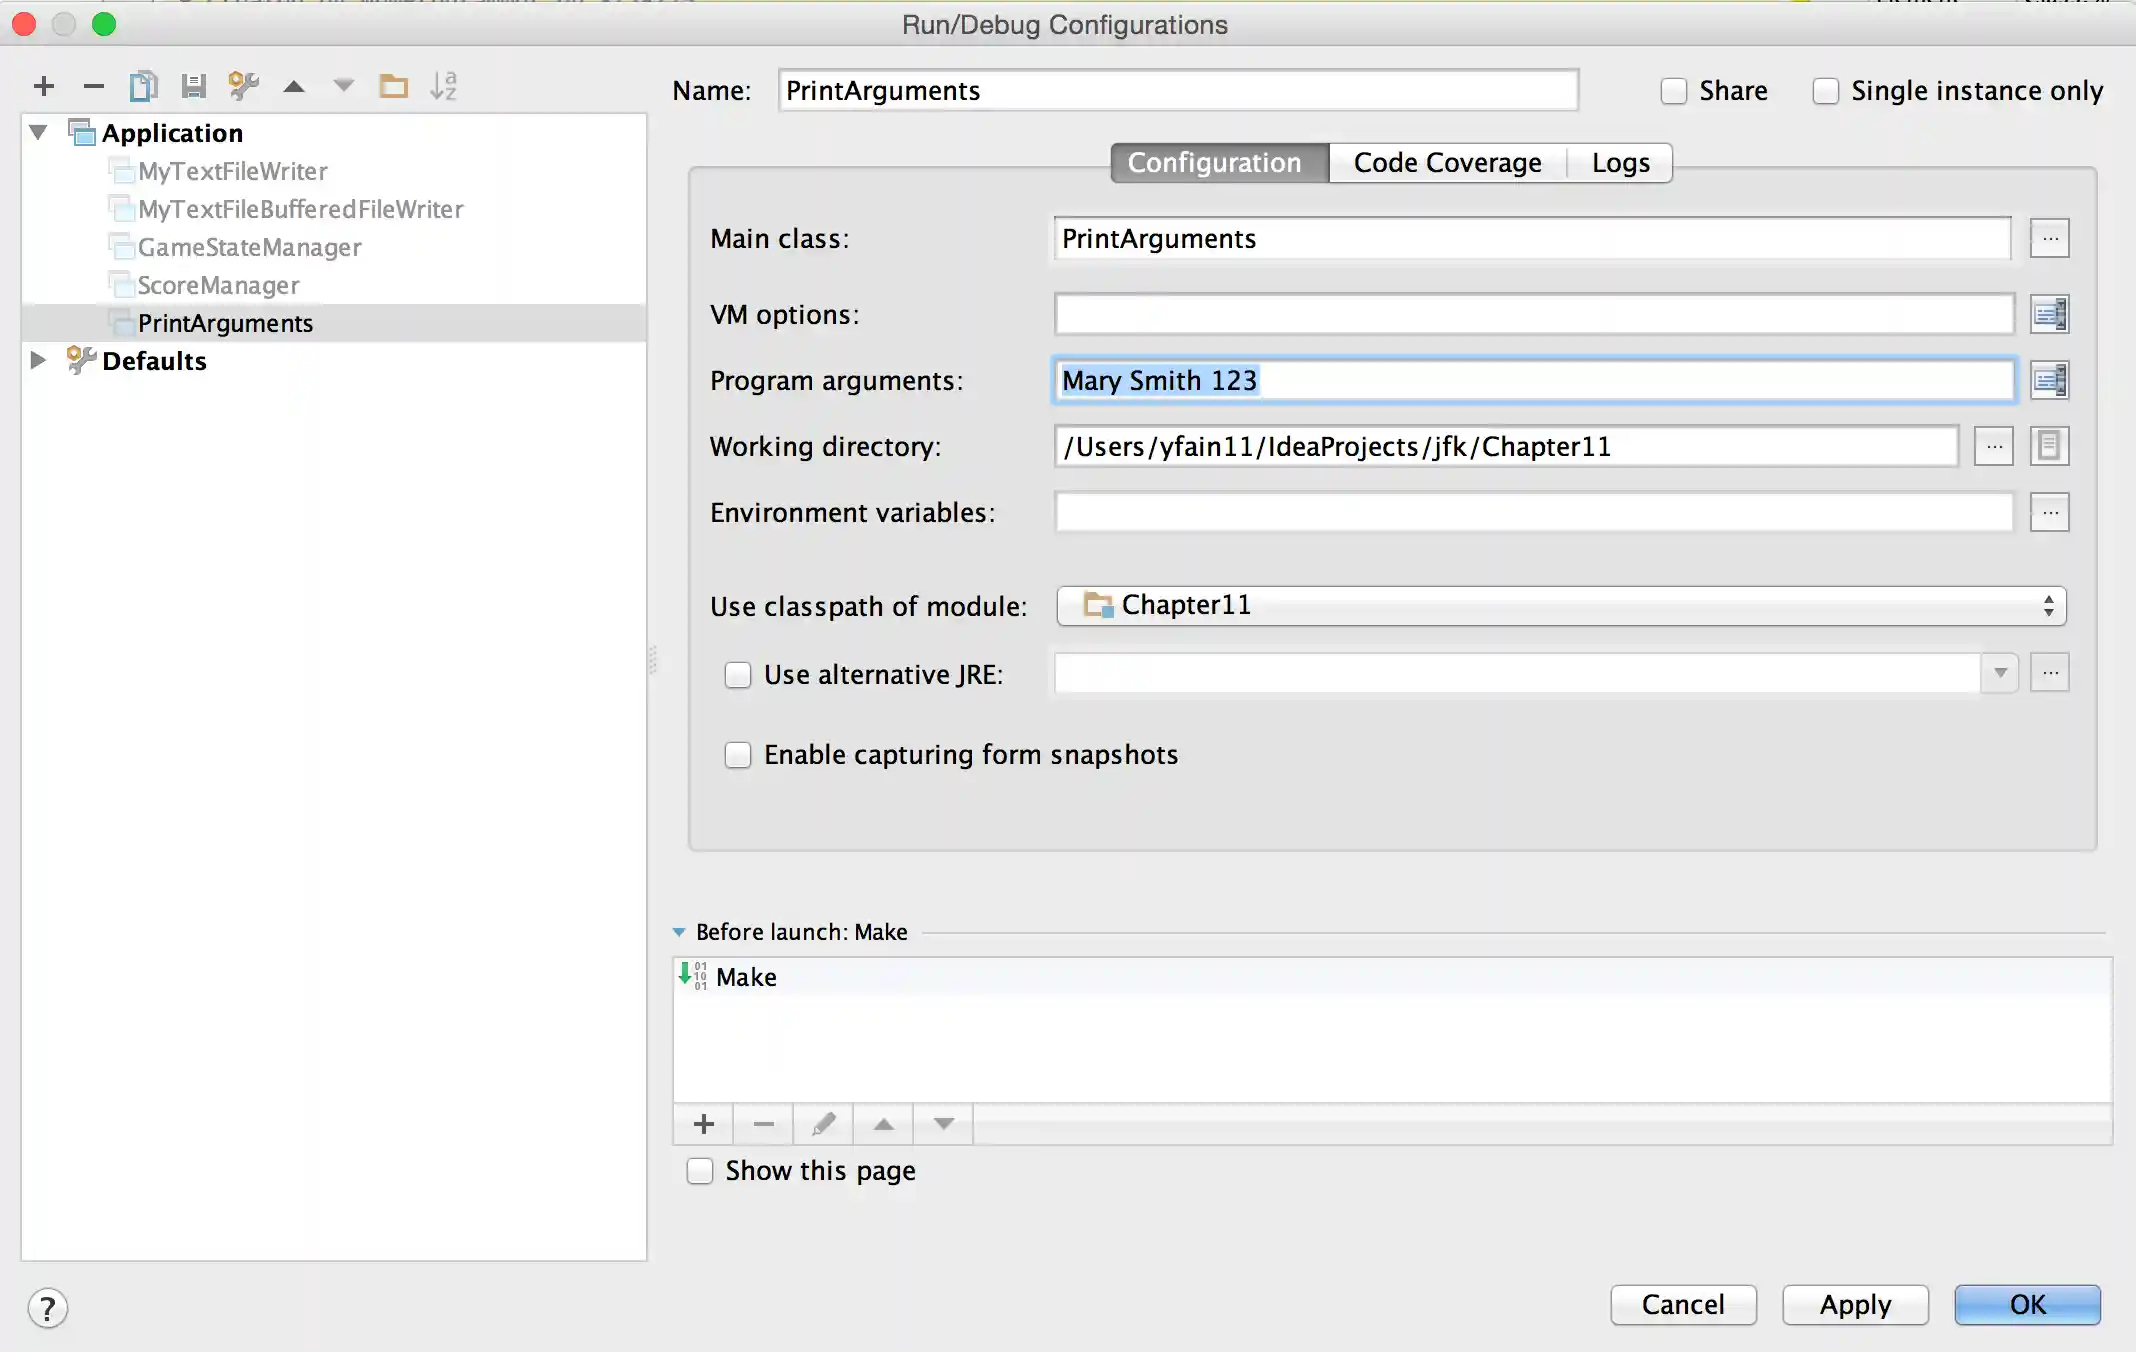Check Single instance only option

pyautogui.click(x=1825, y=91)
